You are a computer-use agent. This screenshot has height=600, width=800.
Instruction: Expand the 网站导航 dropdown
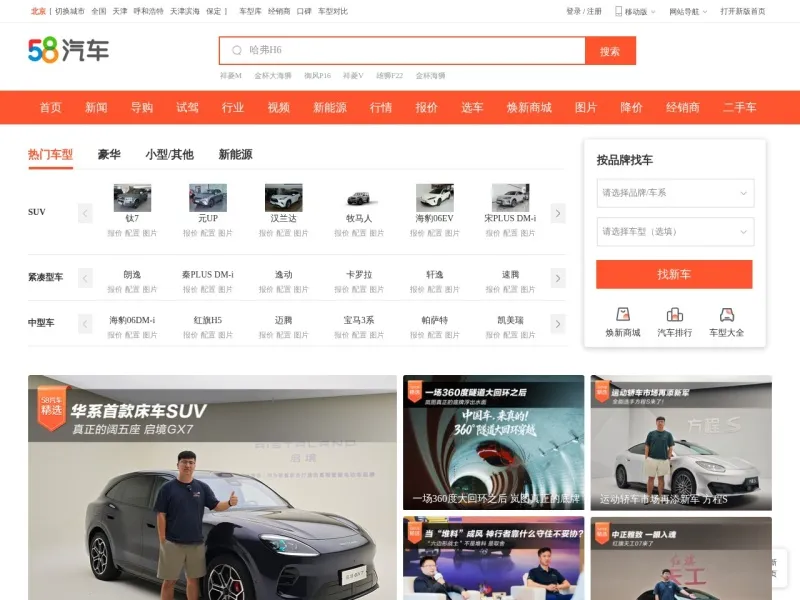(x=688, y=11)
